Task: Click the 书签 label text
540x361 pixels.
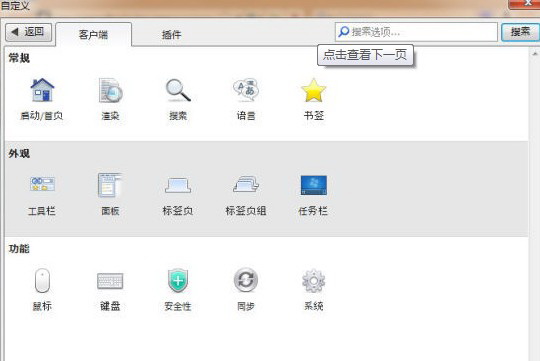Action: click(314, 116)
